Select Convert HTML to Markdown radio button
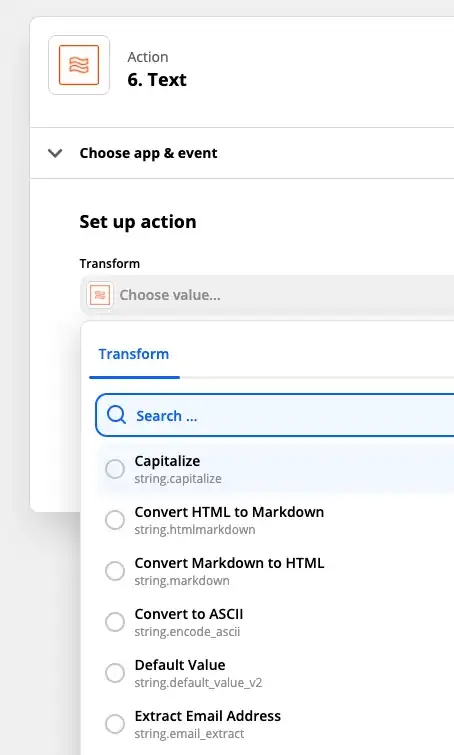 [115, 520]
